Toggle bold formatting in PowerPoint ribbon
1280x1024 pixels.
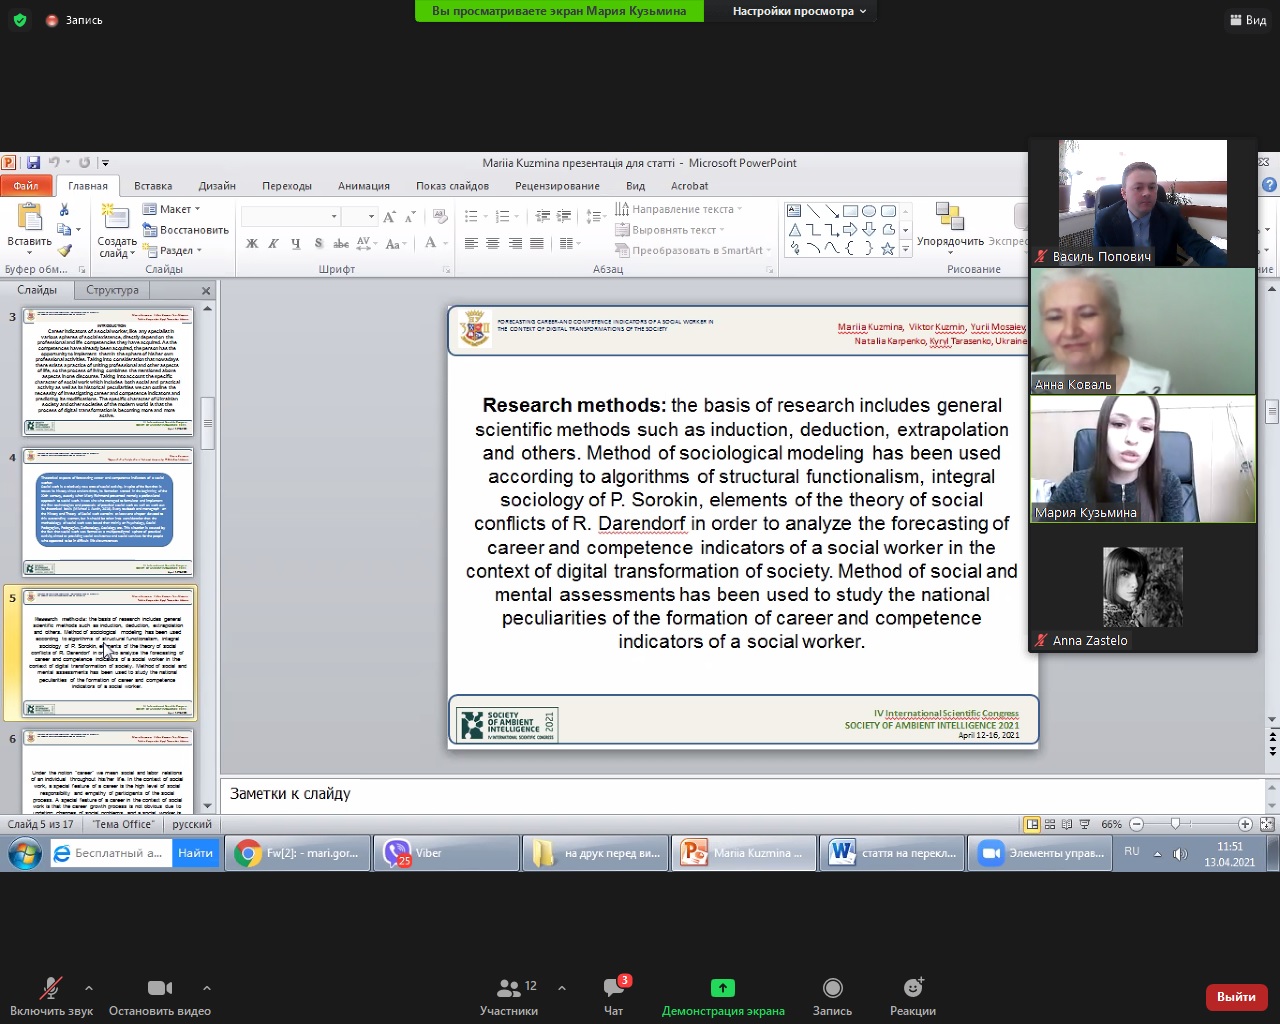252,243
